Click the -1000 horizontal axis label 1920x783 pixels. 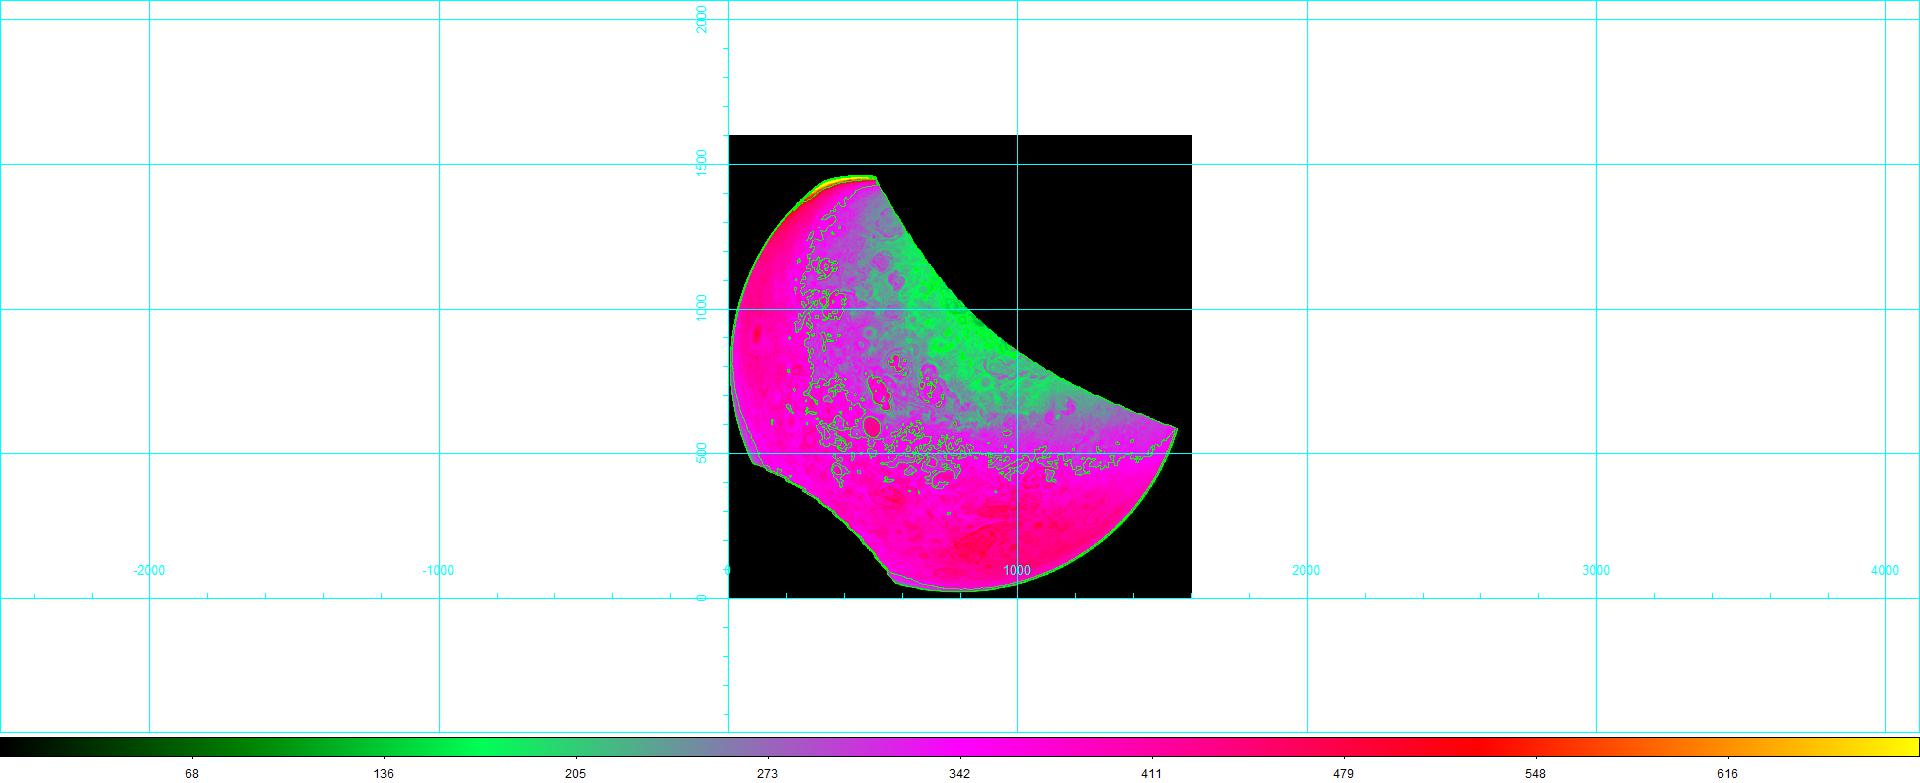tap(438, 570)
